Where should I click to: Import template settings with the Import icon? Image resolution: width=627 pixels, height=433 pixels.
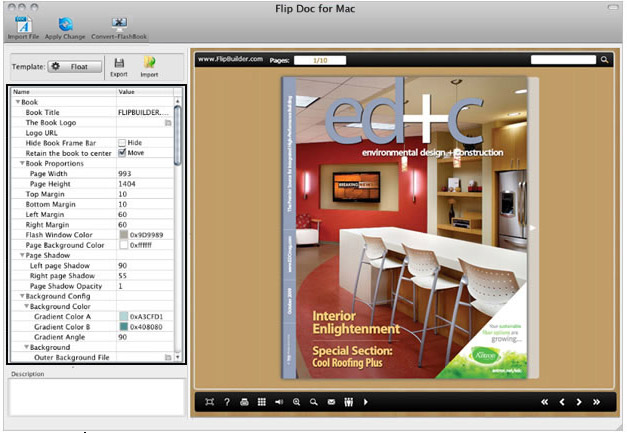point(149,67)
